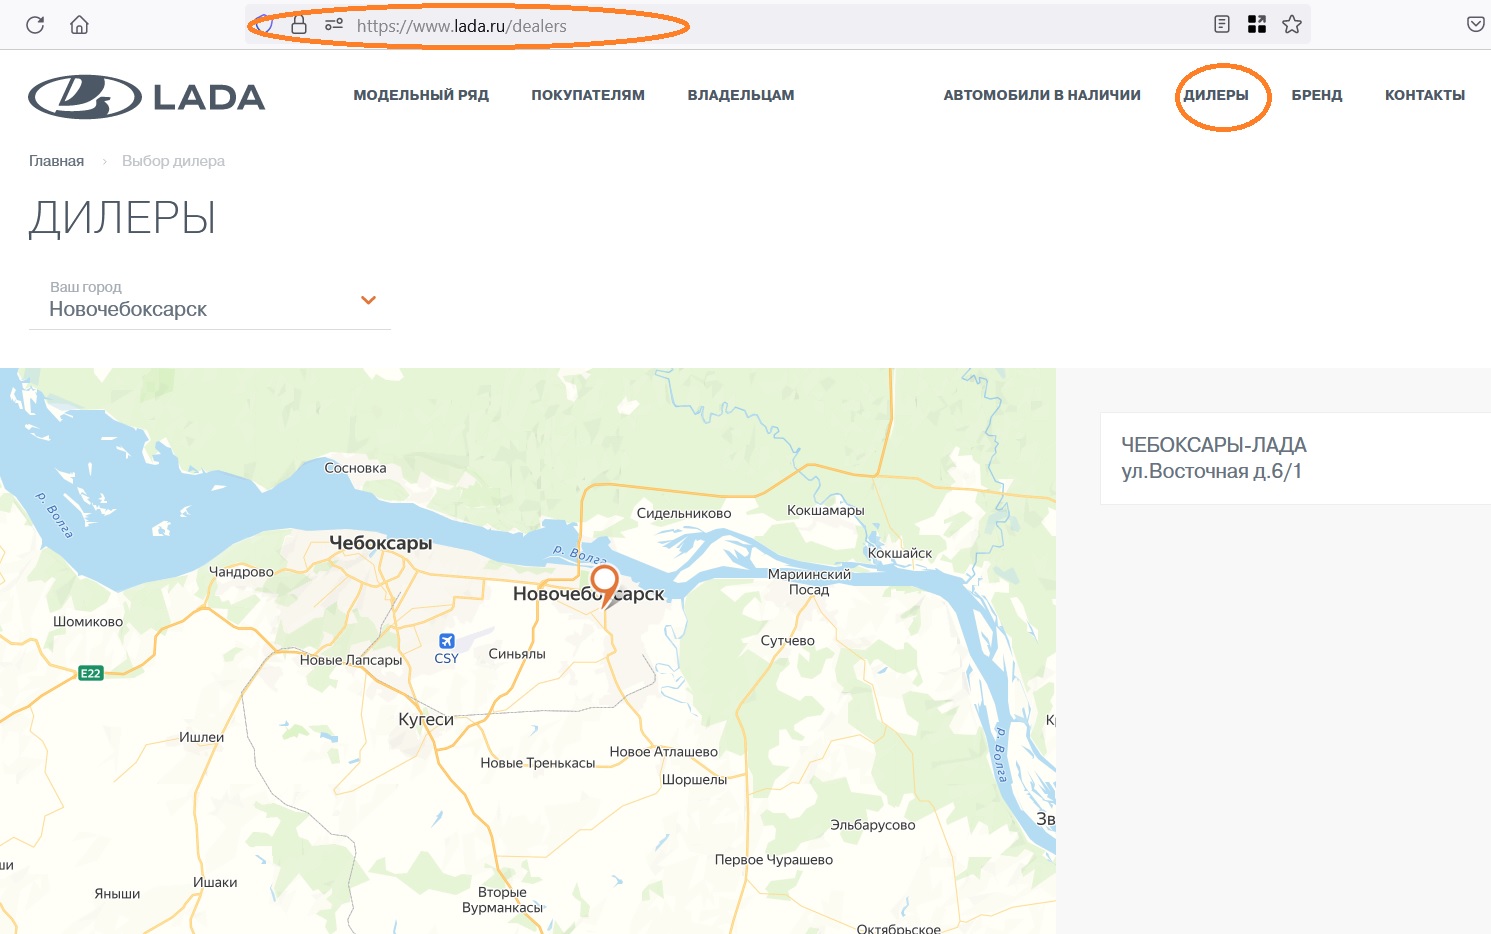The width and height of the screenshot is (1491, 934).
Task: Click the URL address field
Action: tap(700, 26)
